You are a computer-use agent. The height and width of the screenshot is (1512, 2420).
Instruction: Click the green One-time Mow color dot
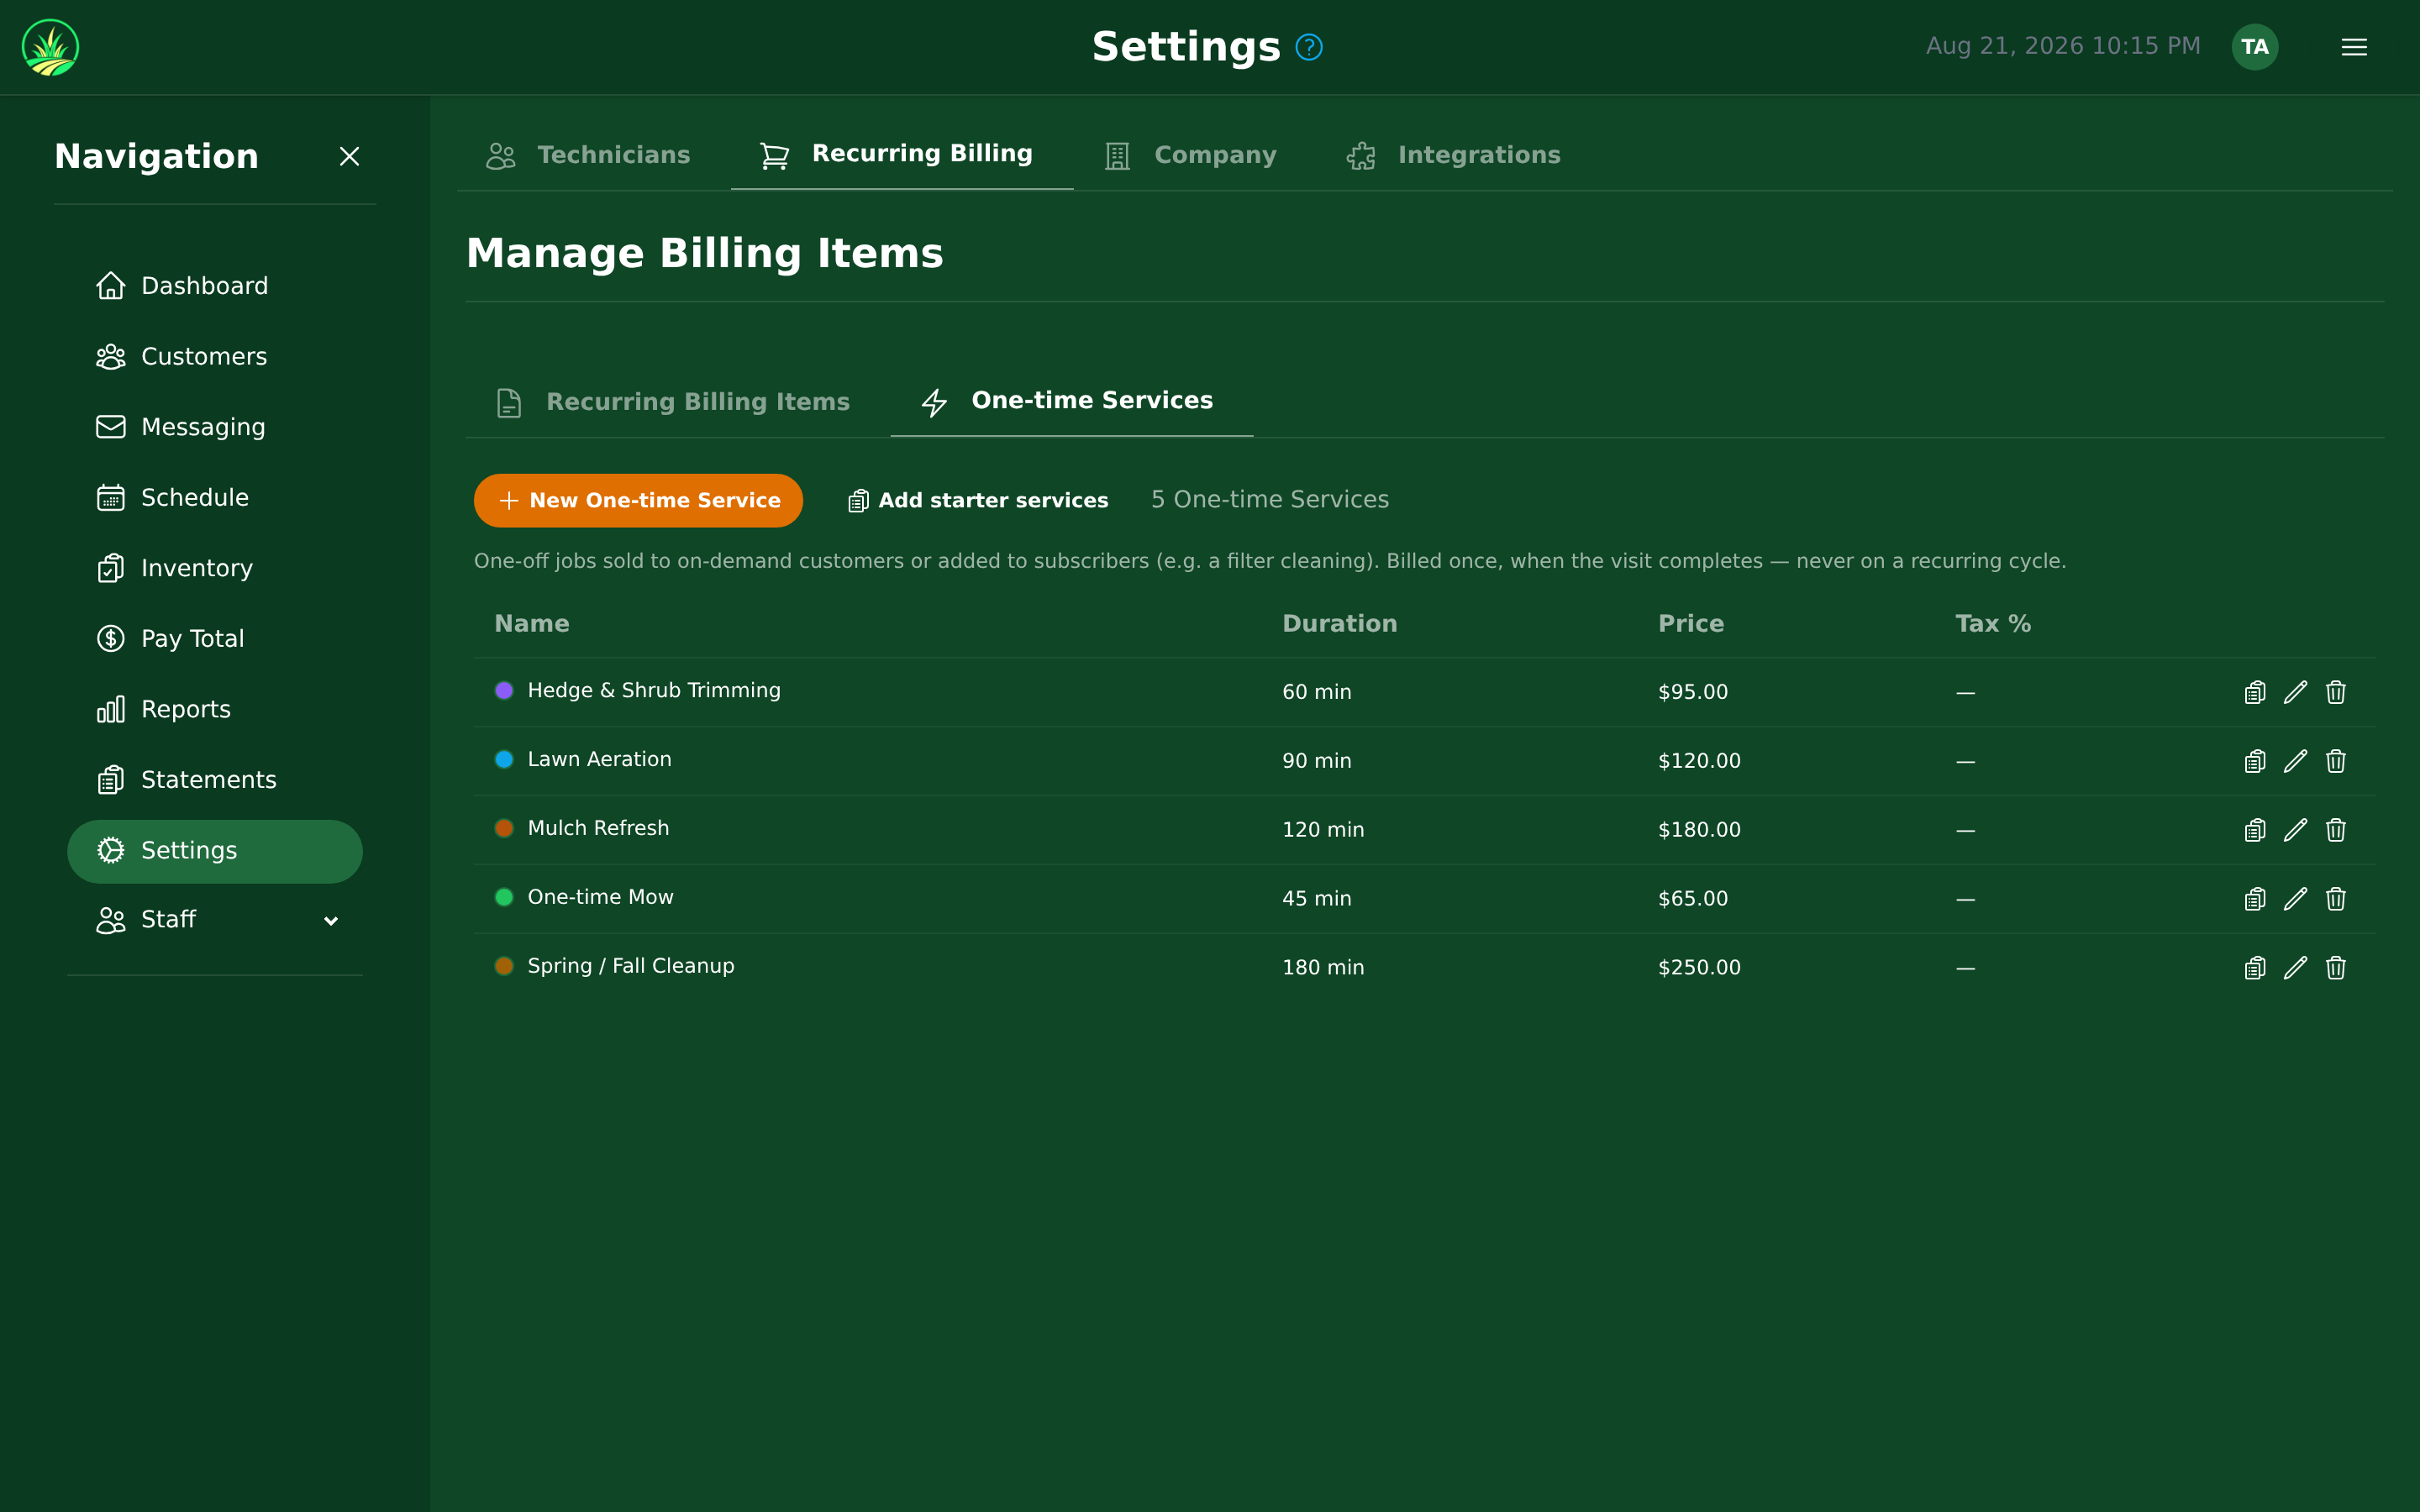504,897
